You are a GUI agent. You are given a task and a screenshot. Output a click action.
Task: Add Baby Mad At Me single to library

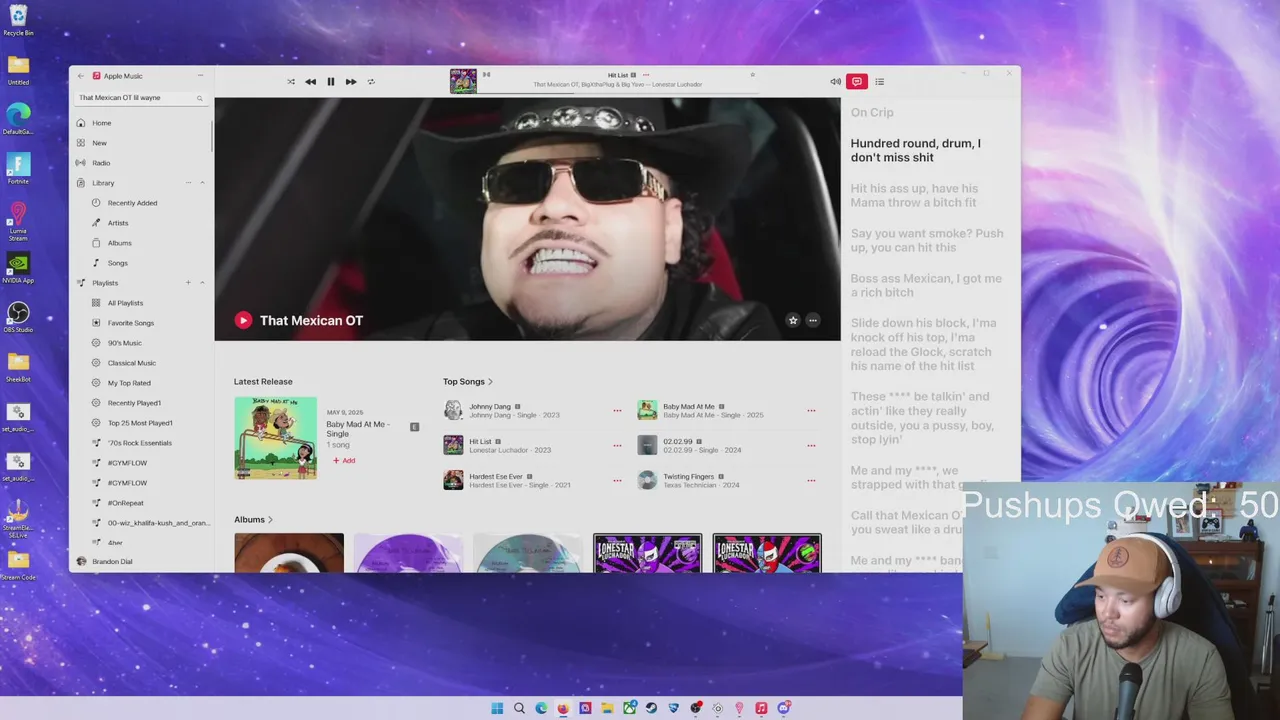(x=344, y=461)
